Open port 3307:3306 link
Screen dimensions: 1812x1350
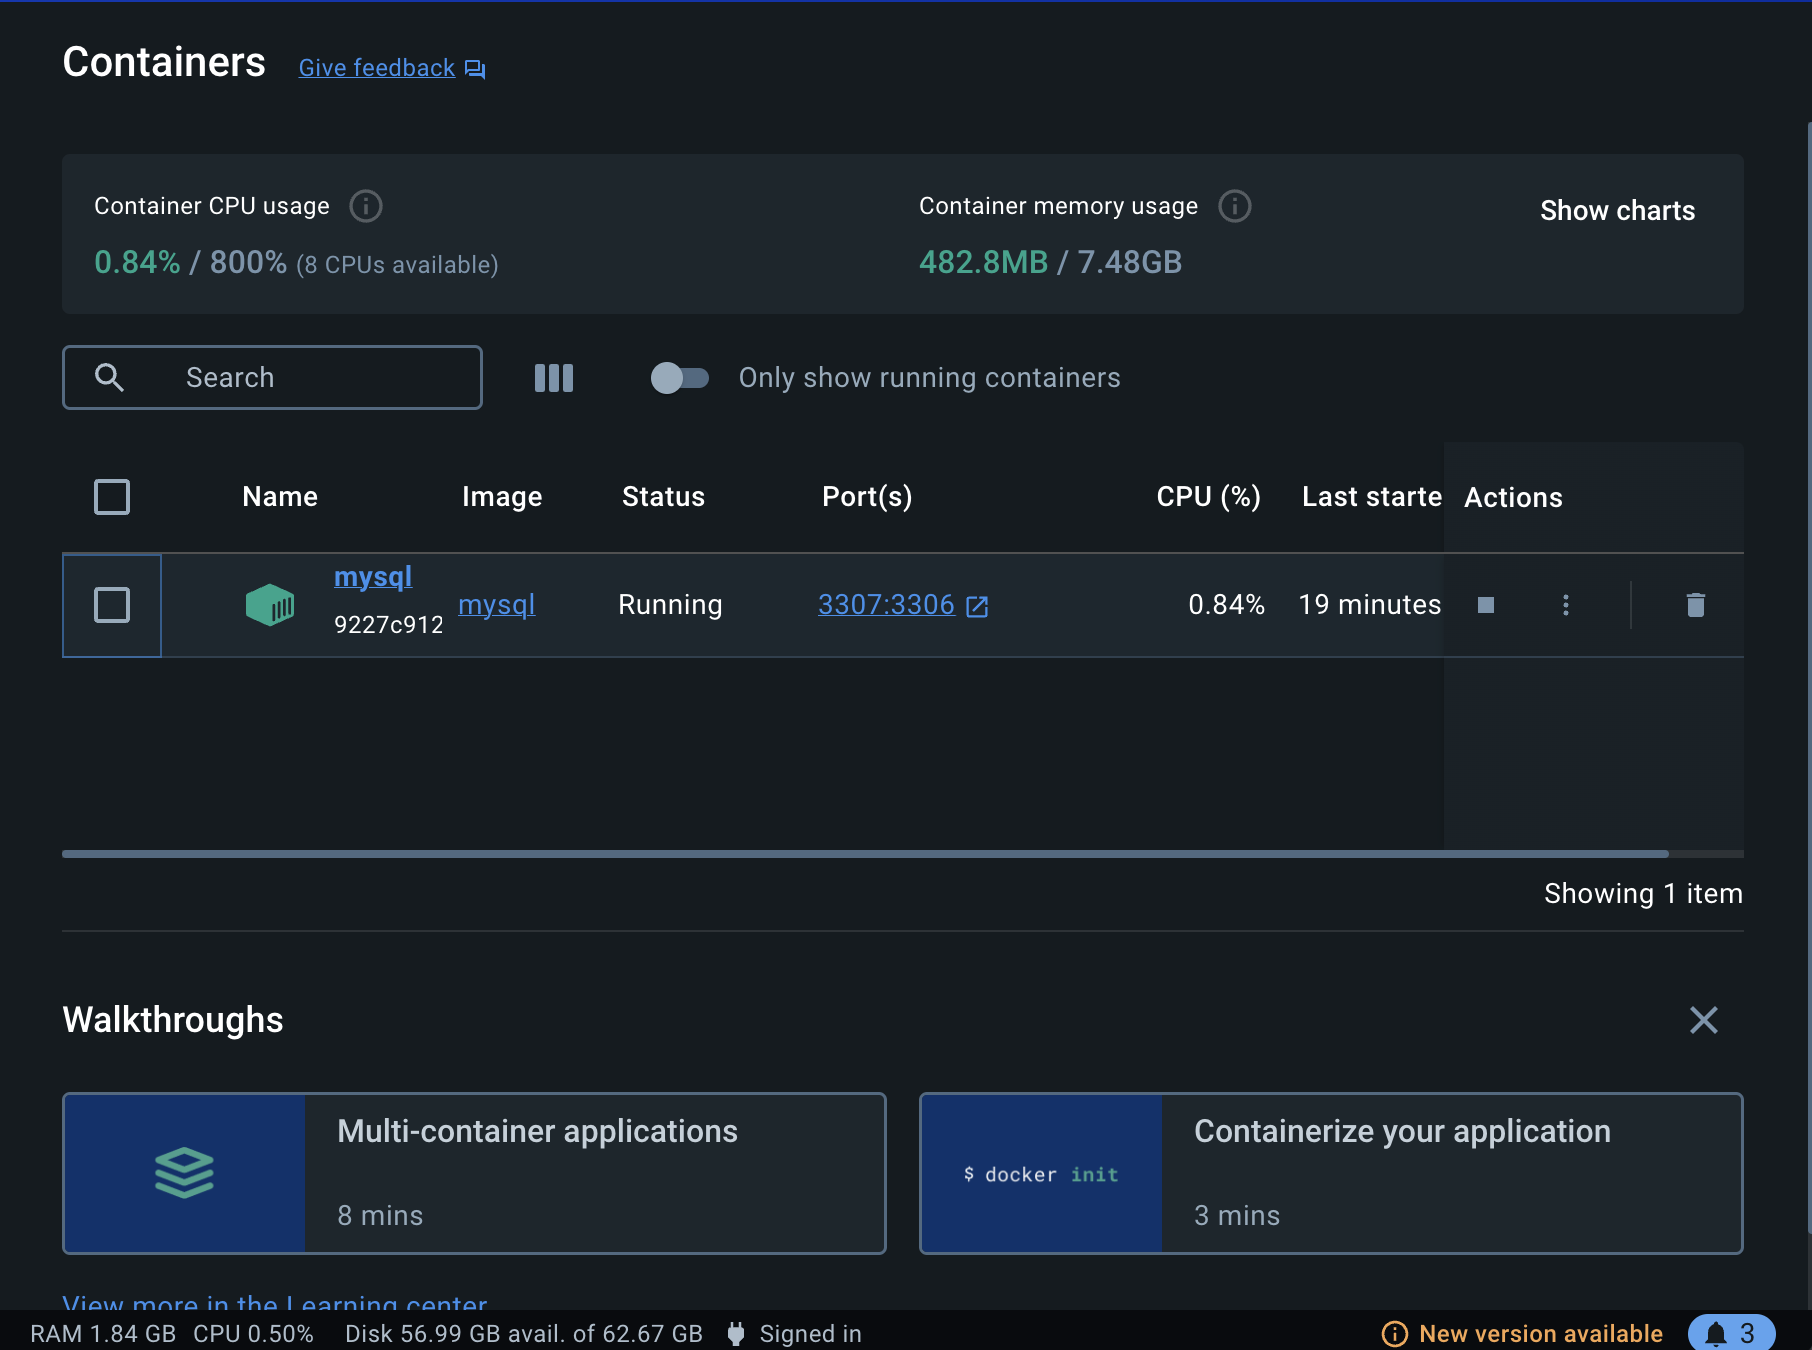tap(886, 605)
